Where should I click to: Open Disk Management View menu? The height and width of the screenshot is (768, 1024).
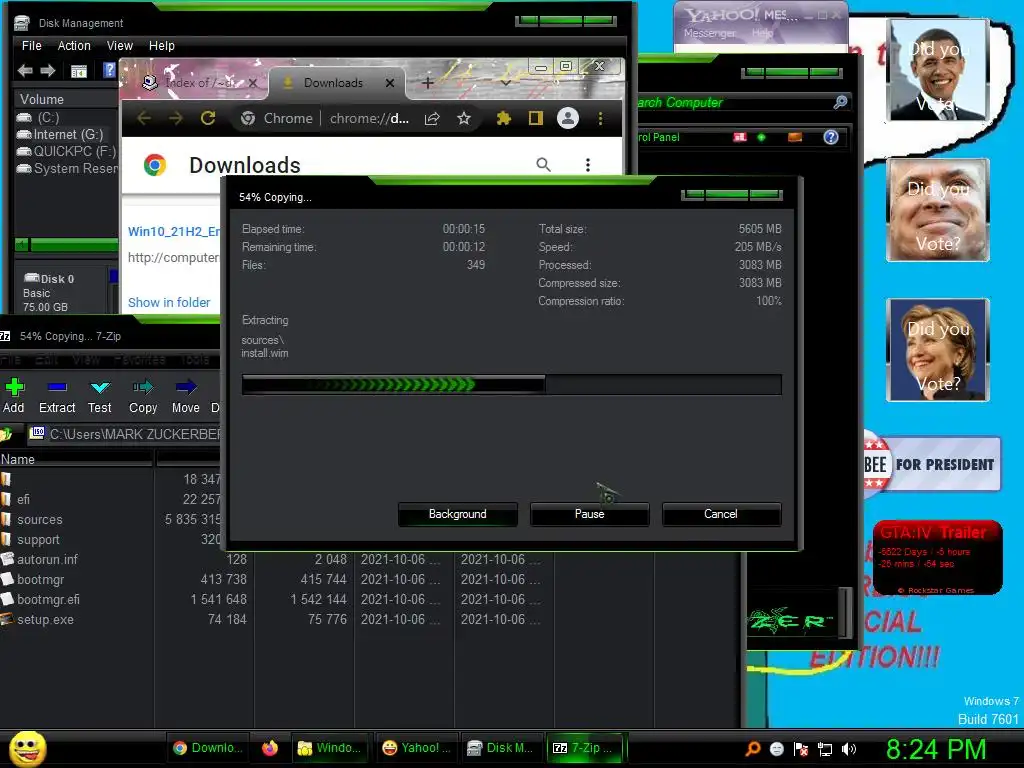click(x=120, y=46)
